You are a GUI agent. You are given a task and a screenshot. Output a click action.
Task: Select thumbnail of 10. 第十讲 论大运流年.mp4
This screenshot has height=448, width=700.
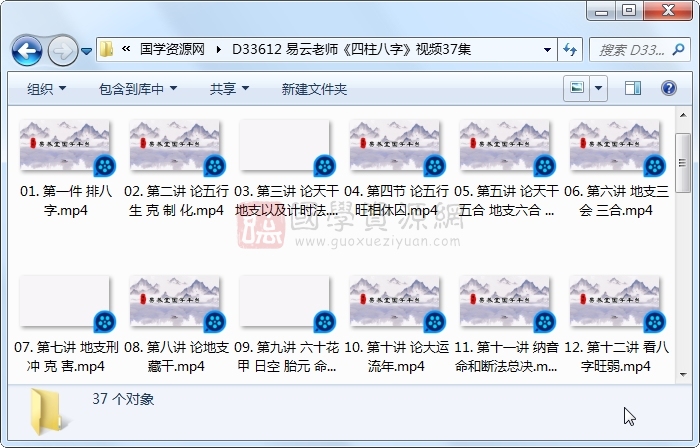click(x=395, y=301)
